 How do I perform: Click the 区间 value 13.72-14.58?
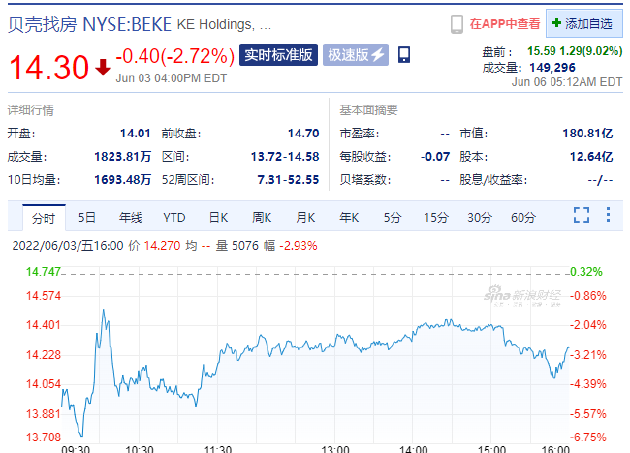tap(285, 156)
